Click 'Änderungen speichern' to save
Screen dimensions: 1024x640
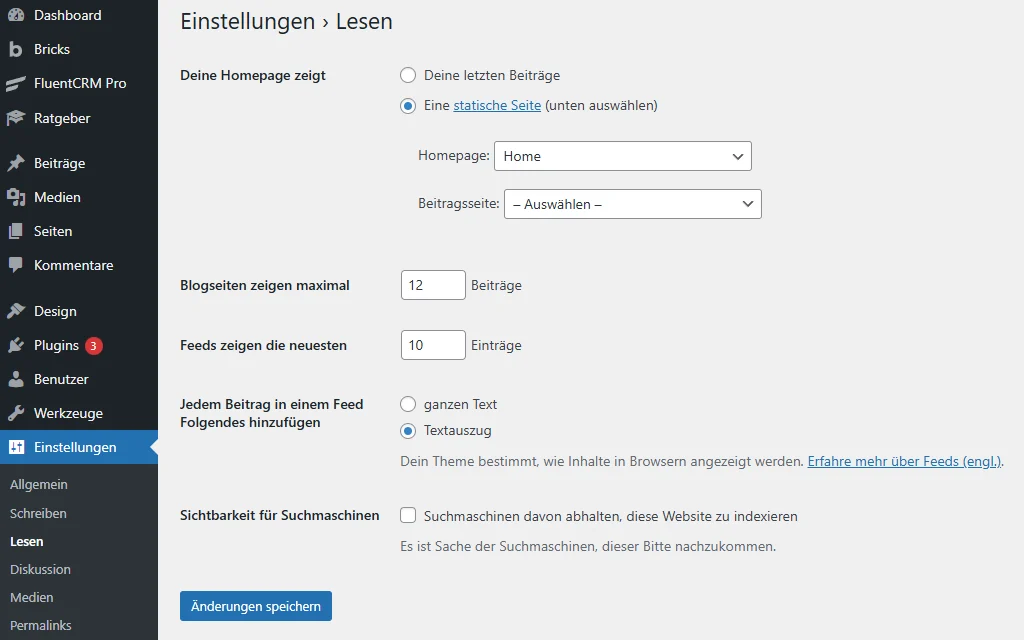255,606
